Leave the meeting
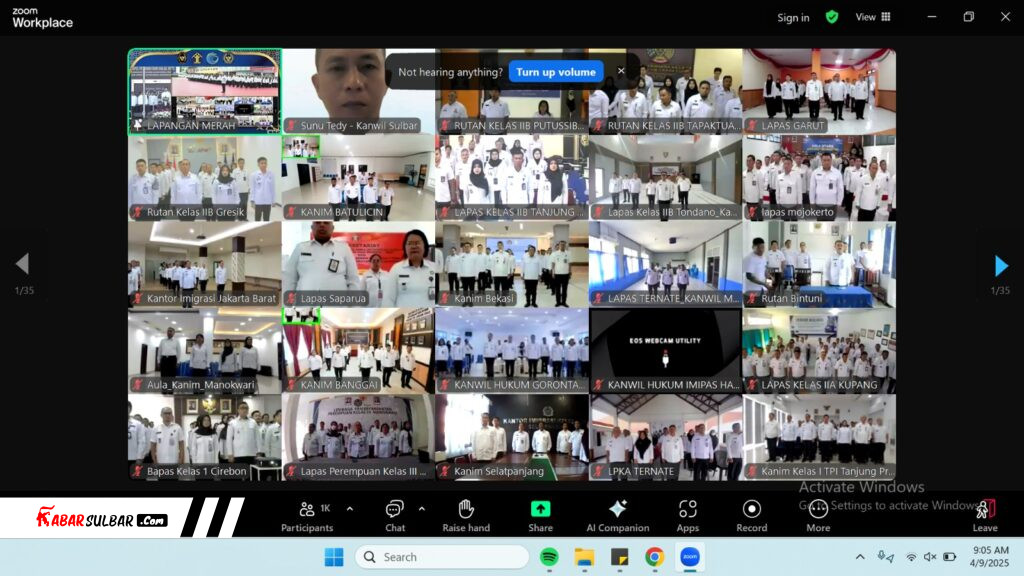The width and height of the screenshot is (1024, 576). 985,515
